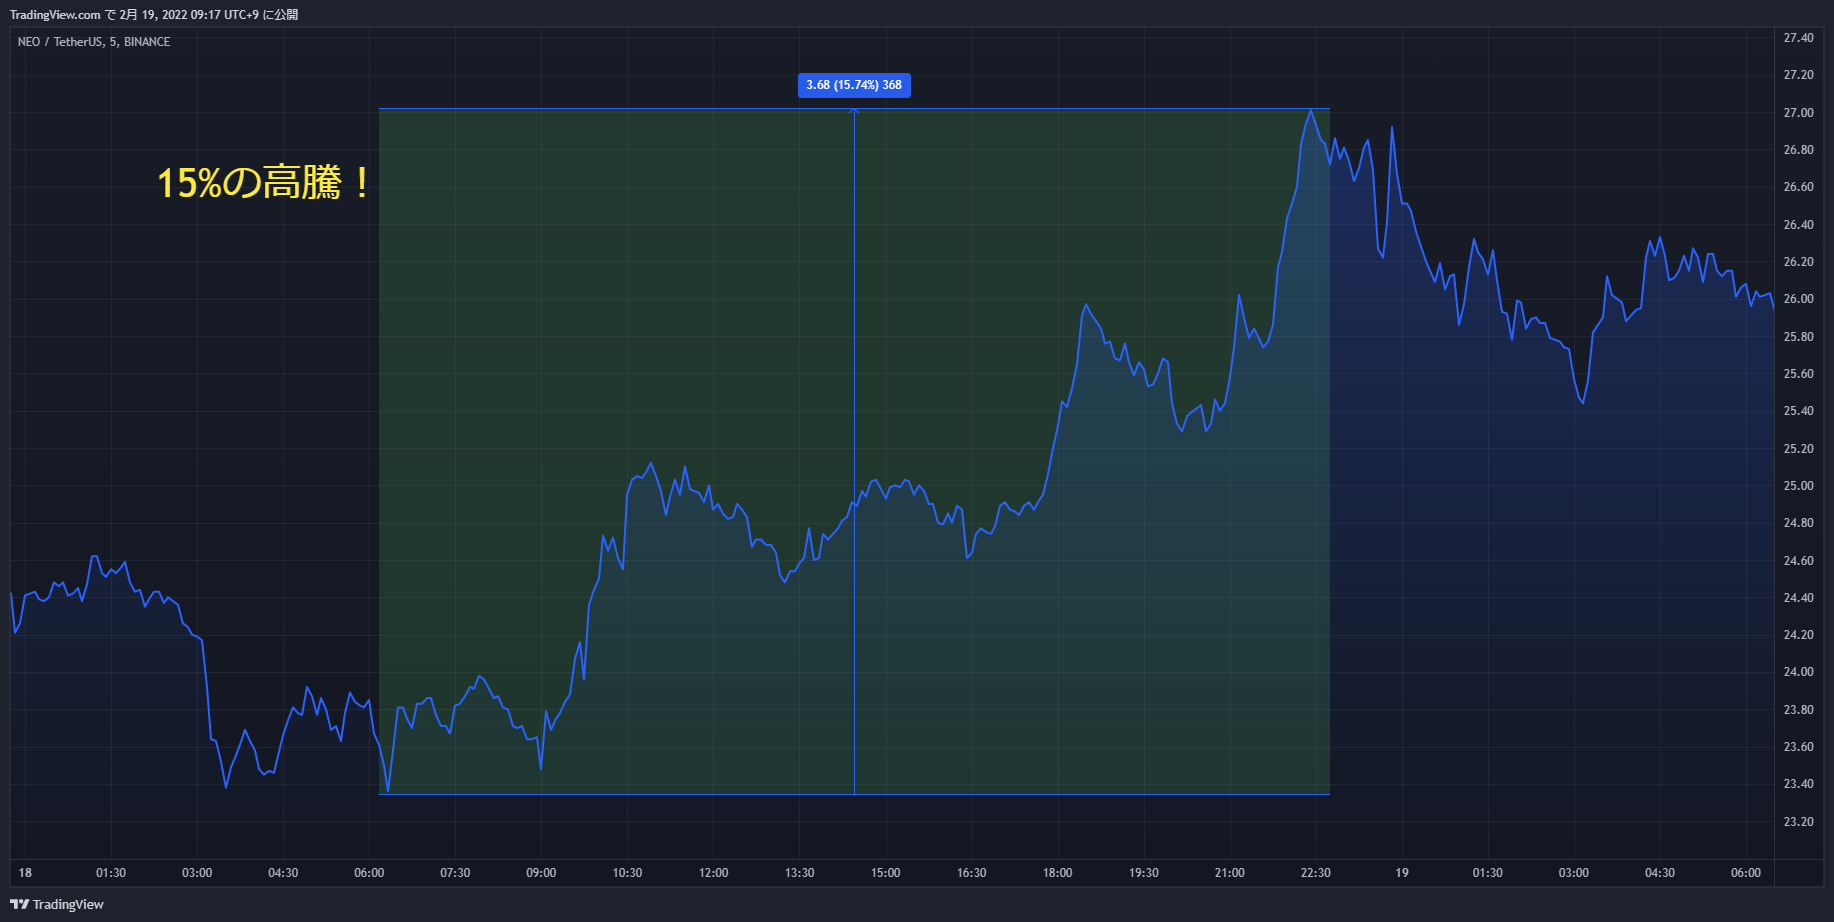Screen dimensions: 1834x922
Task: Click price label 27.00 on the axis
Action: pos(1798,113)
